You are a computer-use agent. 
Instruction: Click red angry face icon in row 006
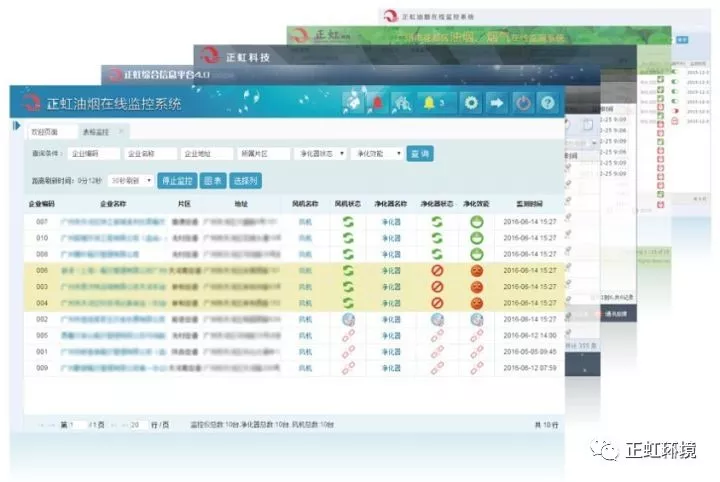[x=477, y=271]
